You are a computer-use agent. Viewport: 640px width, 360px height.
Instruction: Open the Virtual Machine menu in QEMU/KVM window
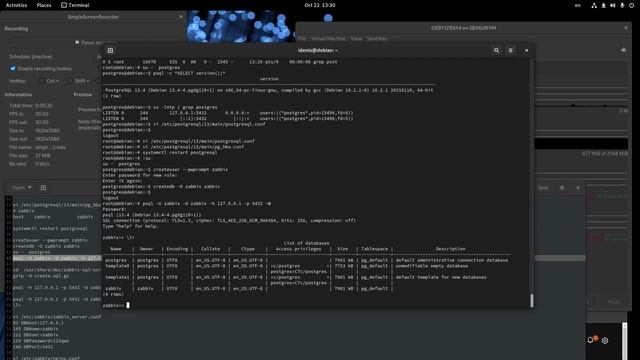[328, 38]
